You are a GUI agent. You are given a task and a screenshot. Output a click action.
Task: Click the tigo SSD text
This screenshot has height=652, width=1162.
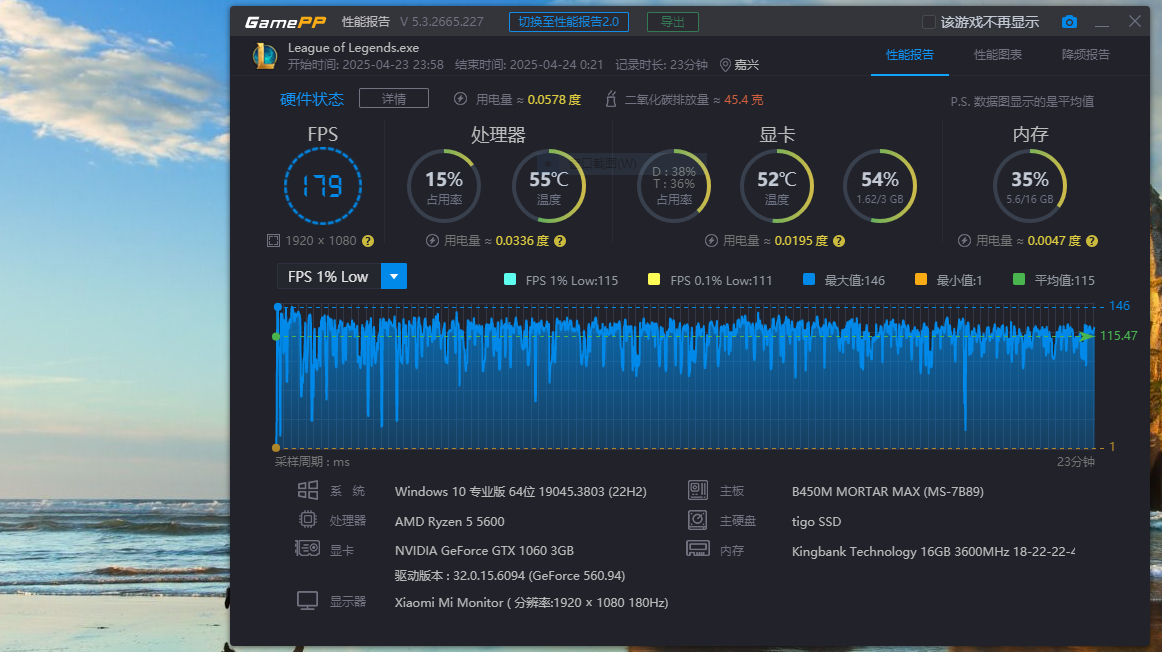[817, 522]
